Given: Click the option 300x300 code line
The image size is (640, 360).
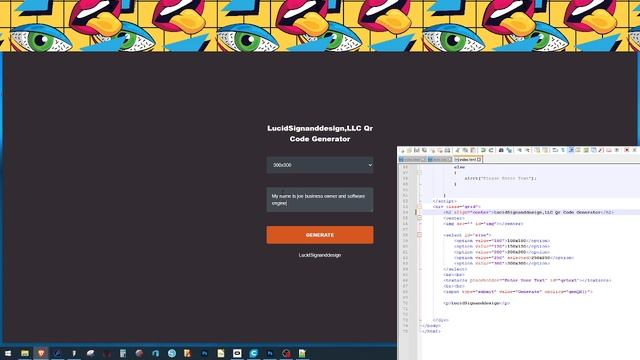Looking at the screenshot, I should click(x=502, y=263).
